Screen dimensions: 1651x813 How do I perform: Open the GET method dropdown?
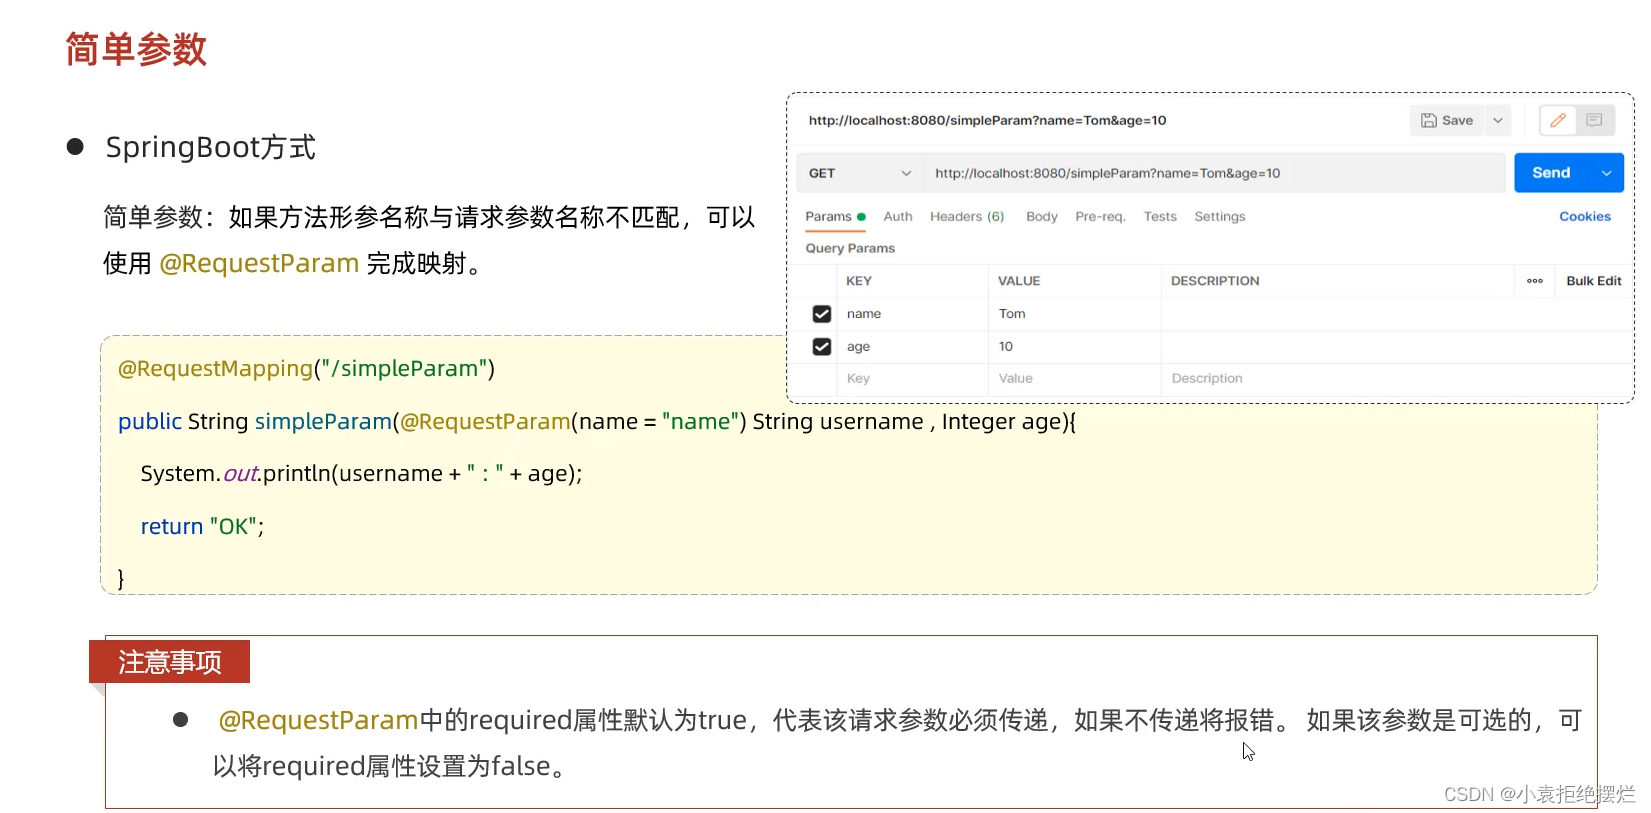tap(860, 173)
